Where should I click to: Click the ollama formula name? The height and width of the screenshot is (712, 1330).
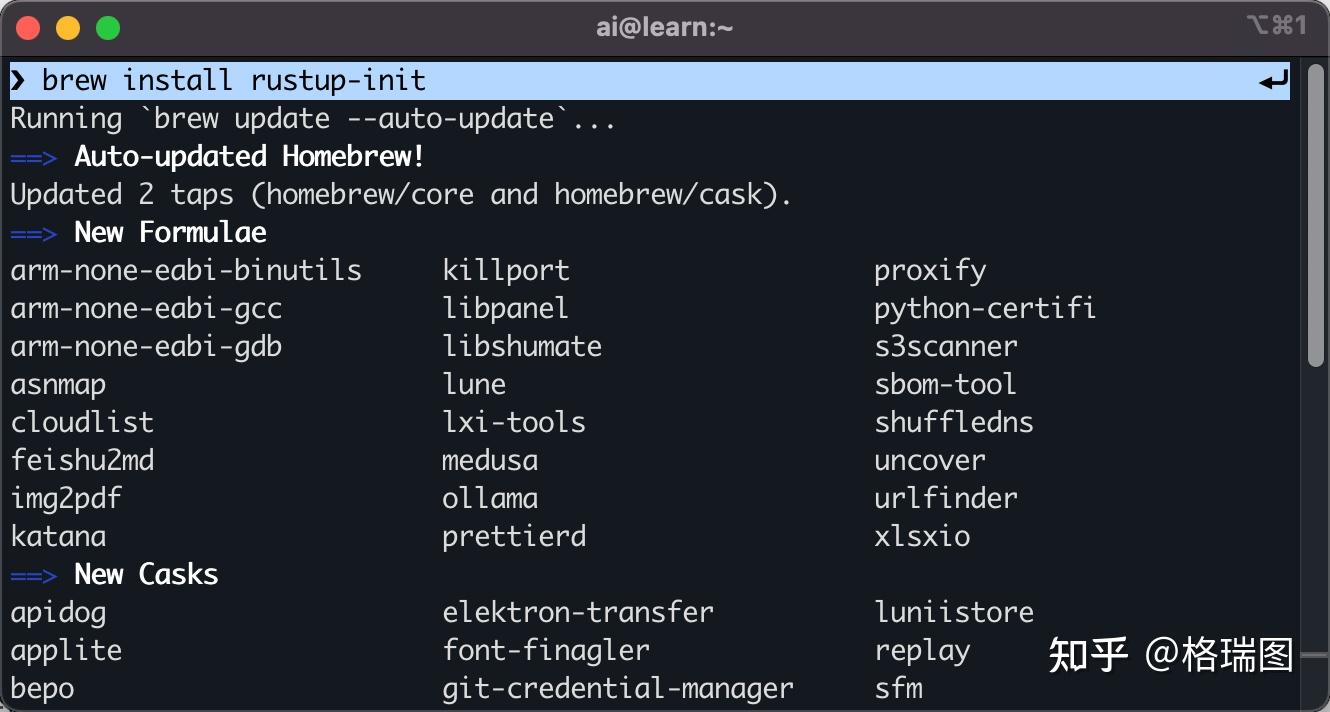click(490, 498)
